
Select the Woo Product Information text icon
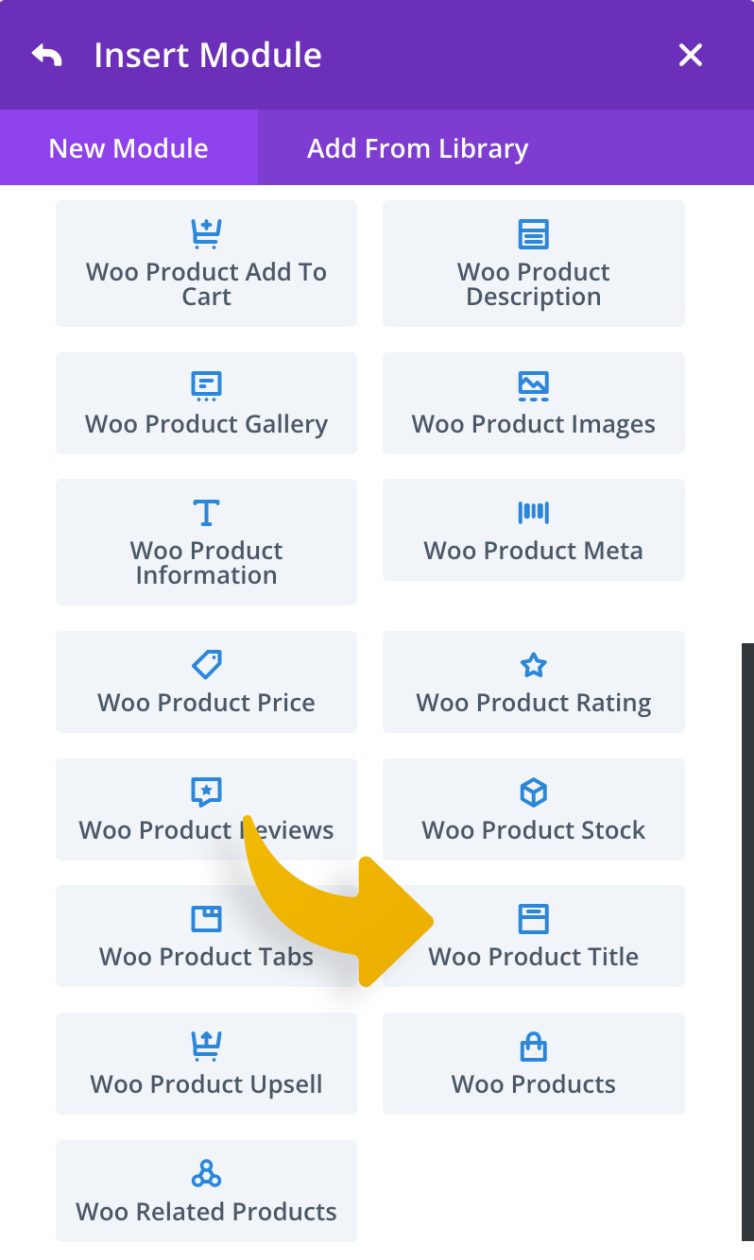coord(206,512)
